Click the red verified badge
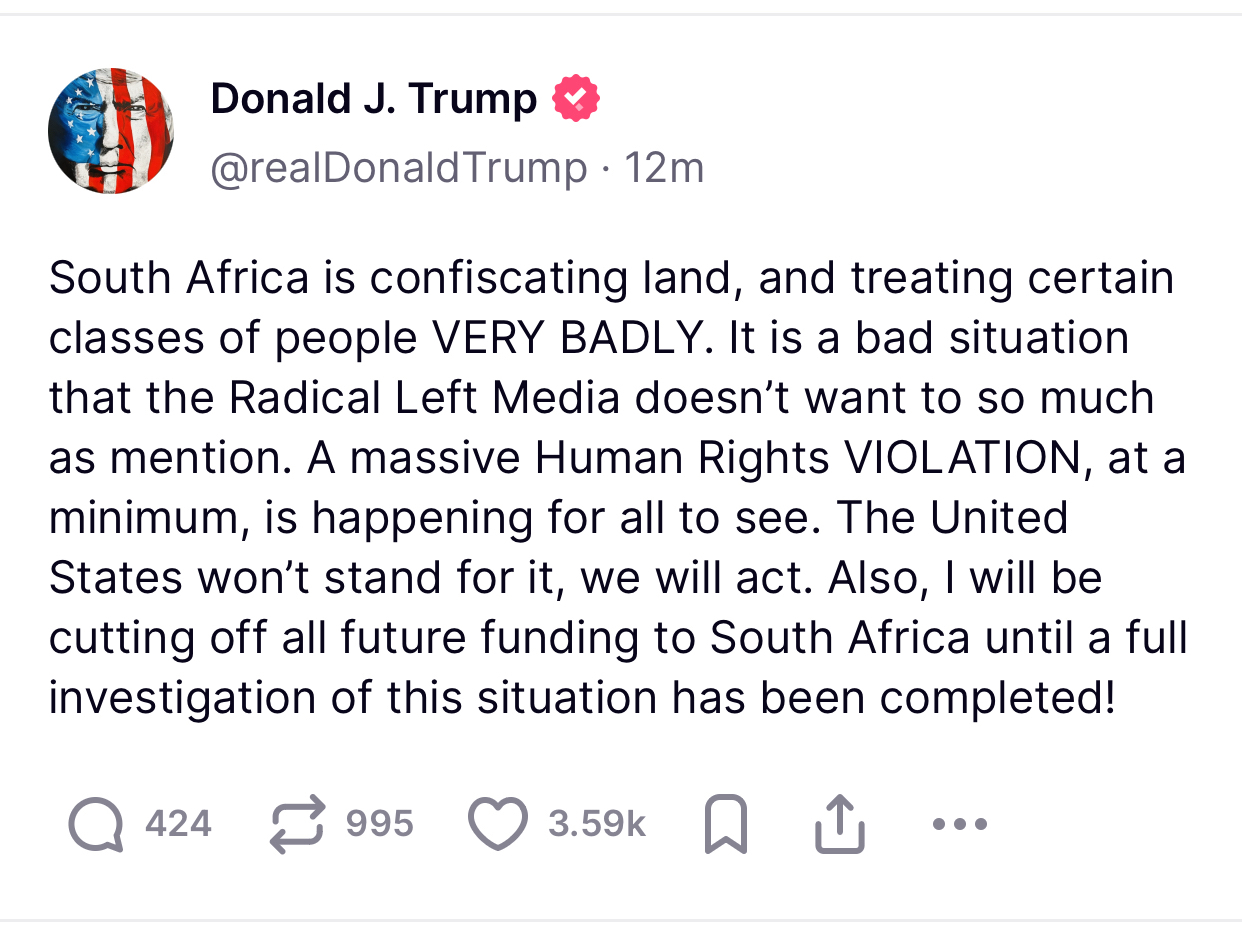This screenshot has height=928, width=1242. tap(577, 98)
